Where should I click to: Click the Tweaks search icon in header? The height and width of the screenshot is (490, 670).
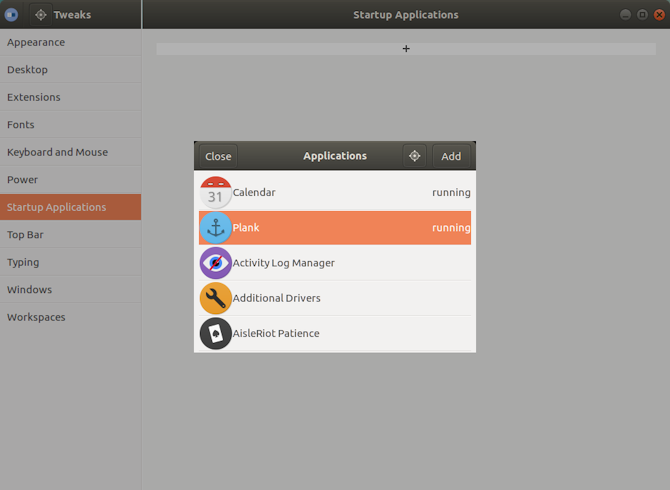(41, 15)
